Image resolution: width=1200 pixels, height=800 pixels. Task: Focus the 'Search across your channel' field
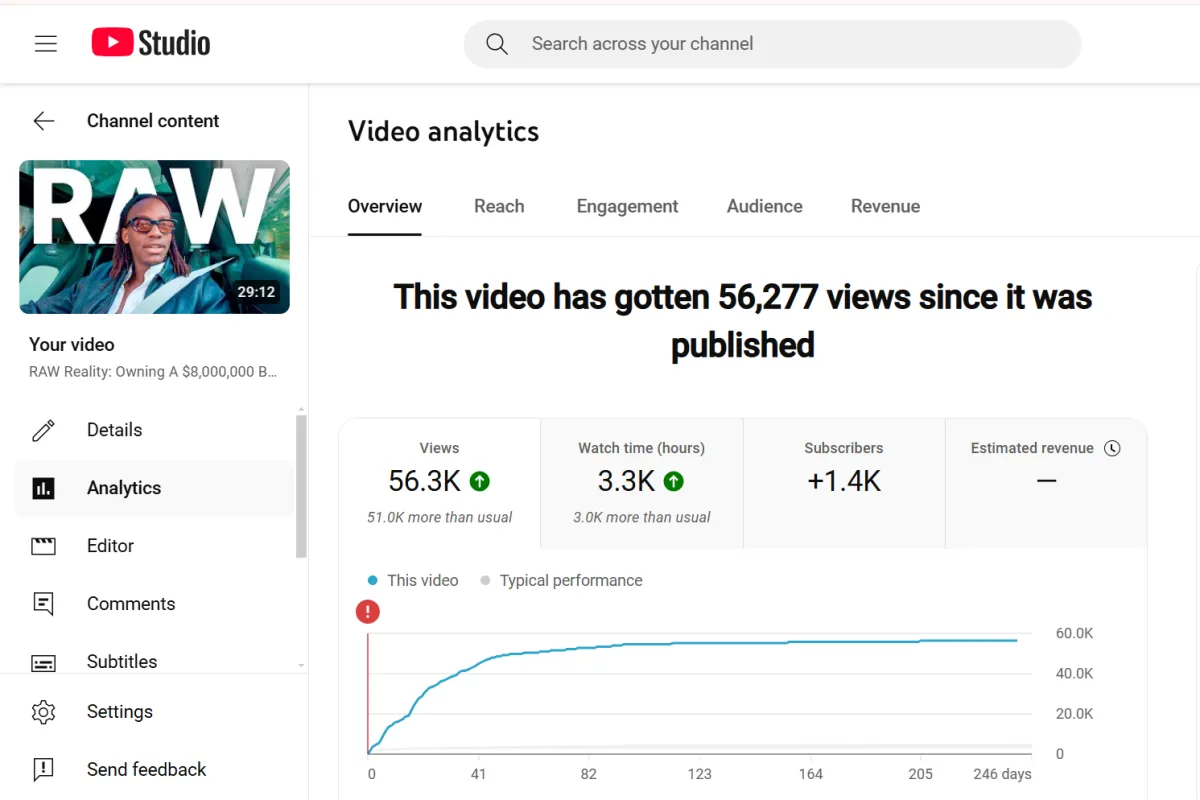tap(772, 44)
